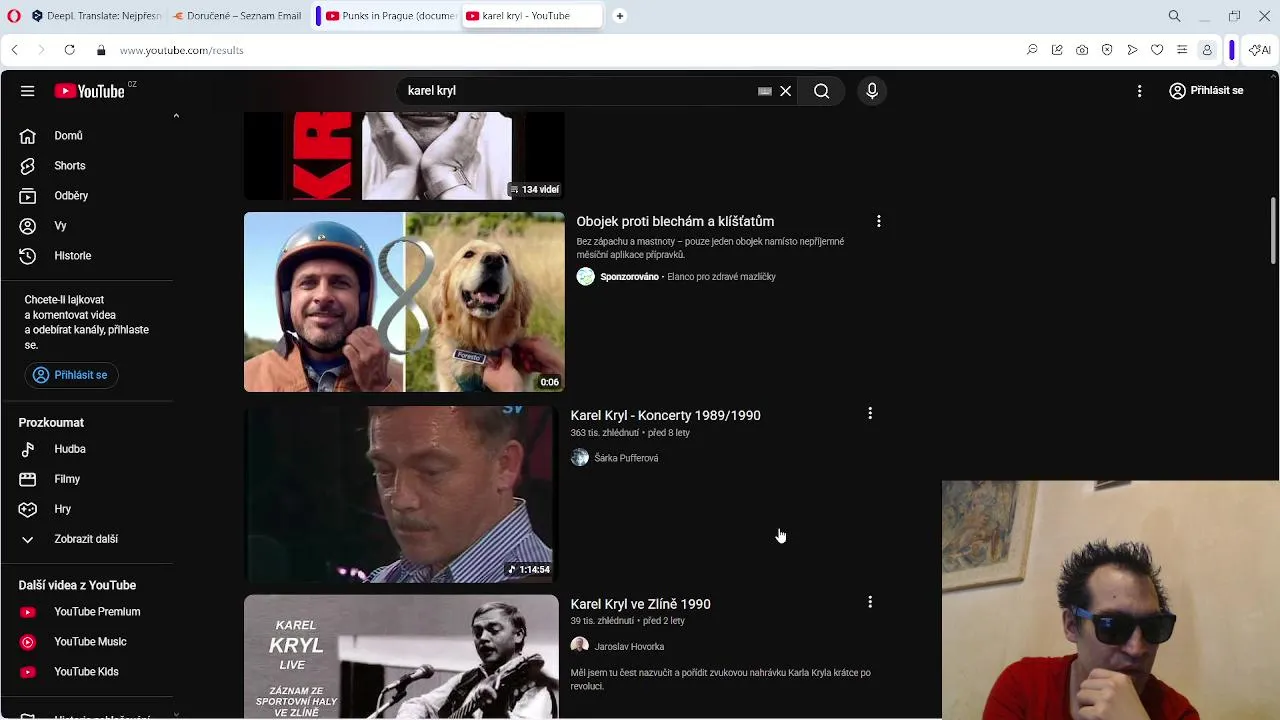Image resolution: width=1280 pixels, height=720 pixels.
Task: Open Jaroslav Hovorka channel avatar
Action: (x=580, y=646)
